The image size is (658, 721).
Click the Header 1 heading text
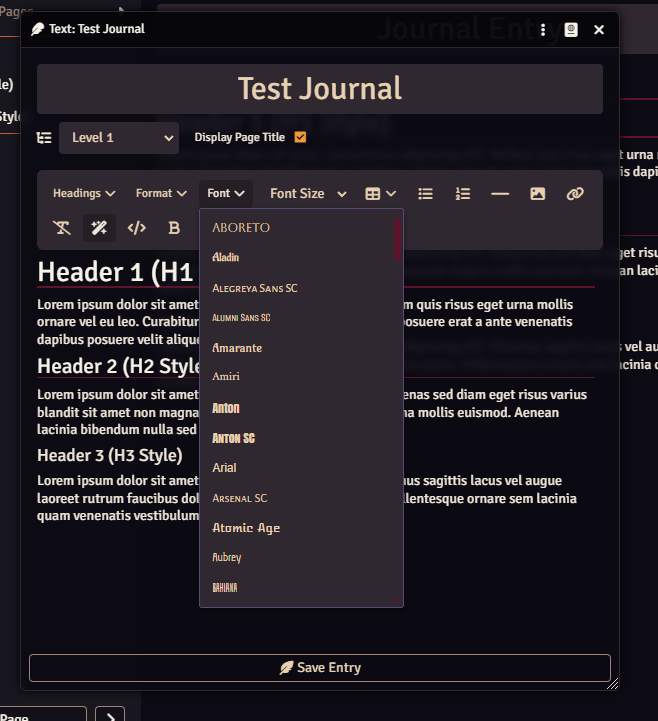(x=115, y=272)
